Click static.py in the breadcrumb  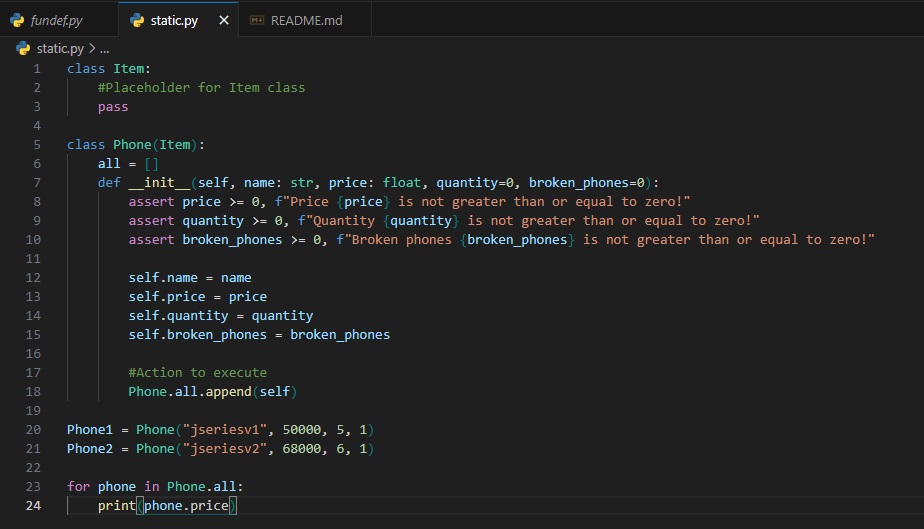[60, 48]
